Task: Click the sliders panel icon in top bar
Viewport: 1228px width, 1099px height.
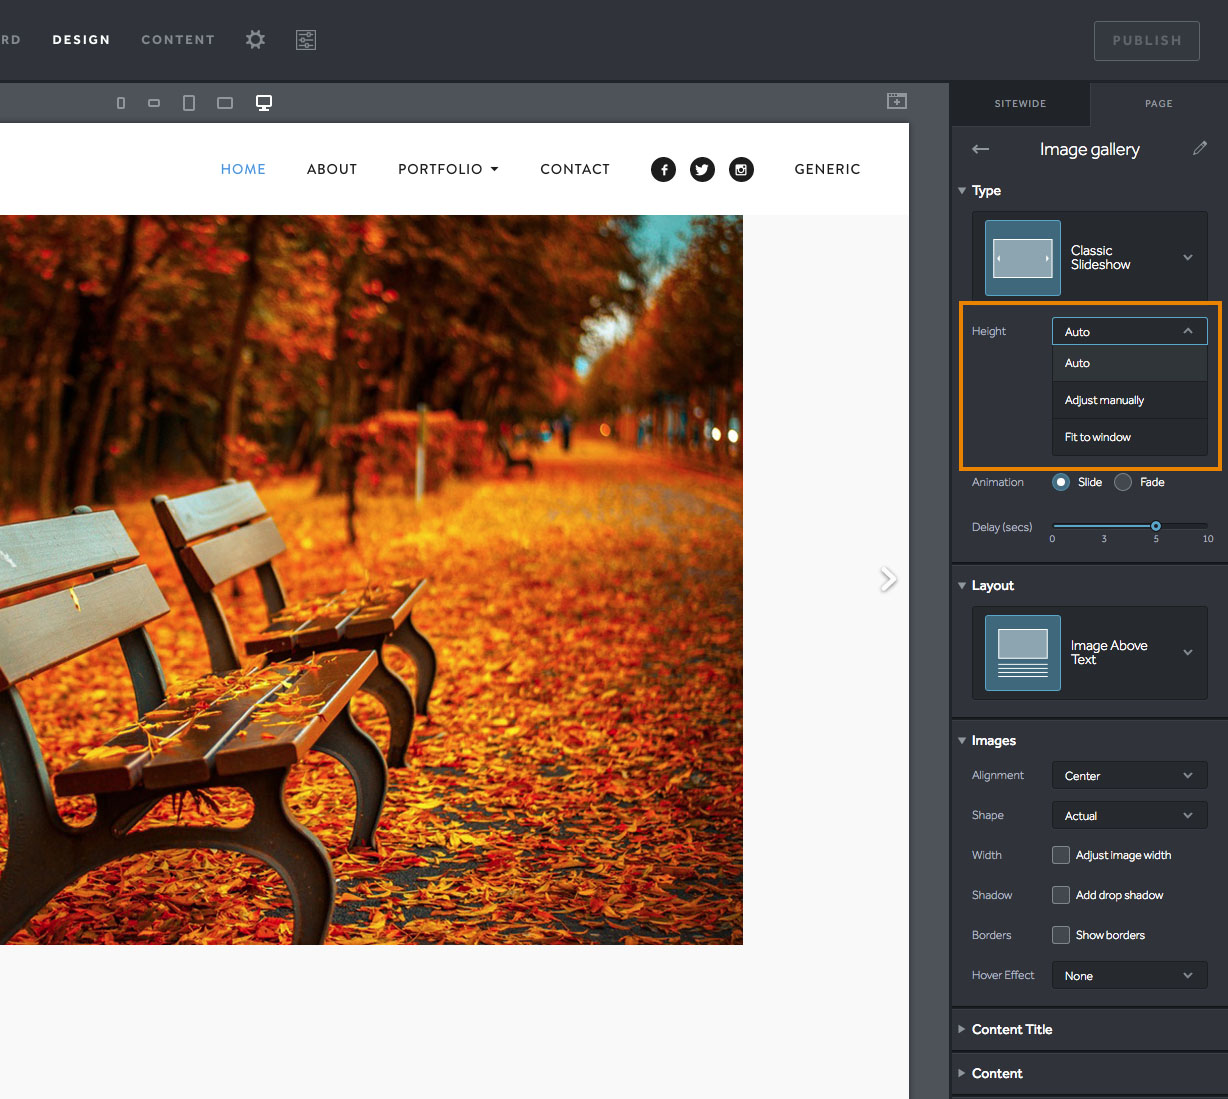Action: [306, 40]
